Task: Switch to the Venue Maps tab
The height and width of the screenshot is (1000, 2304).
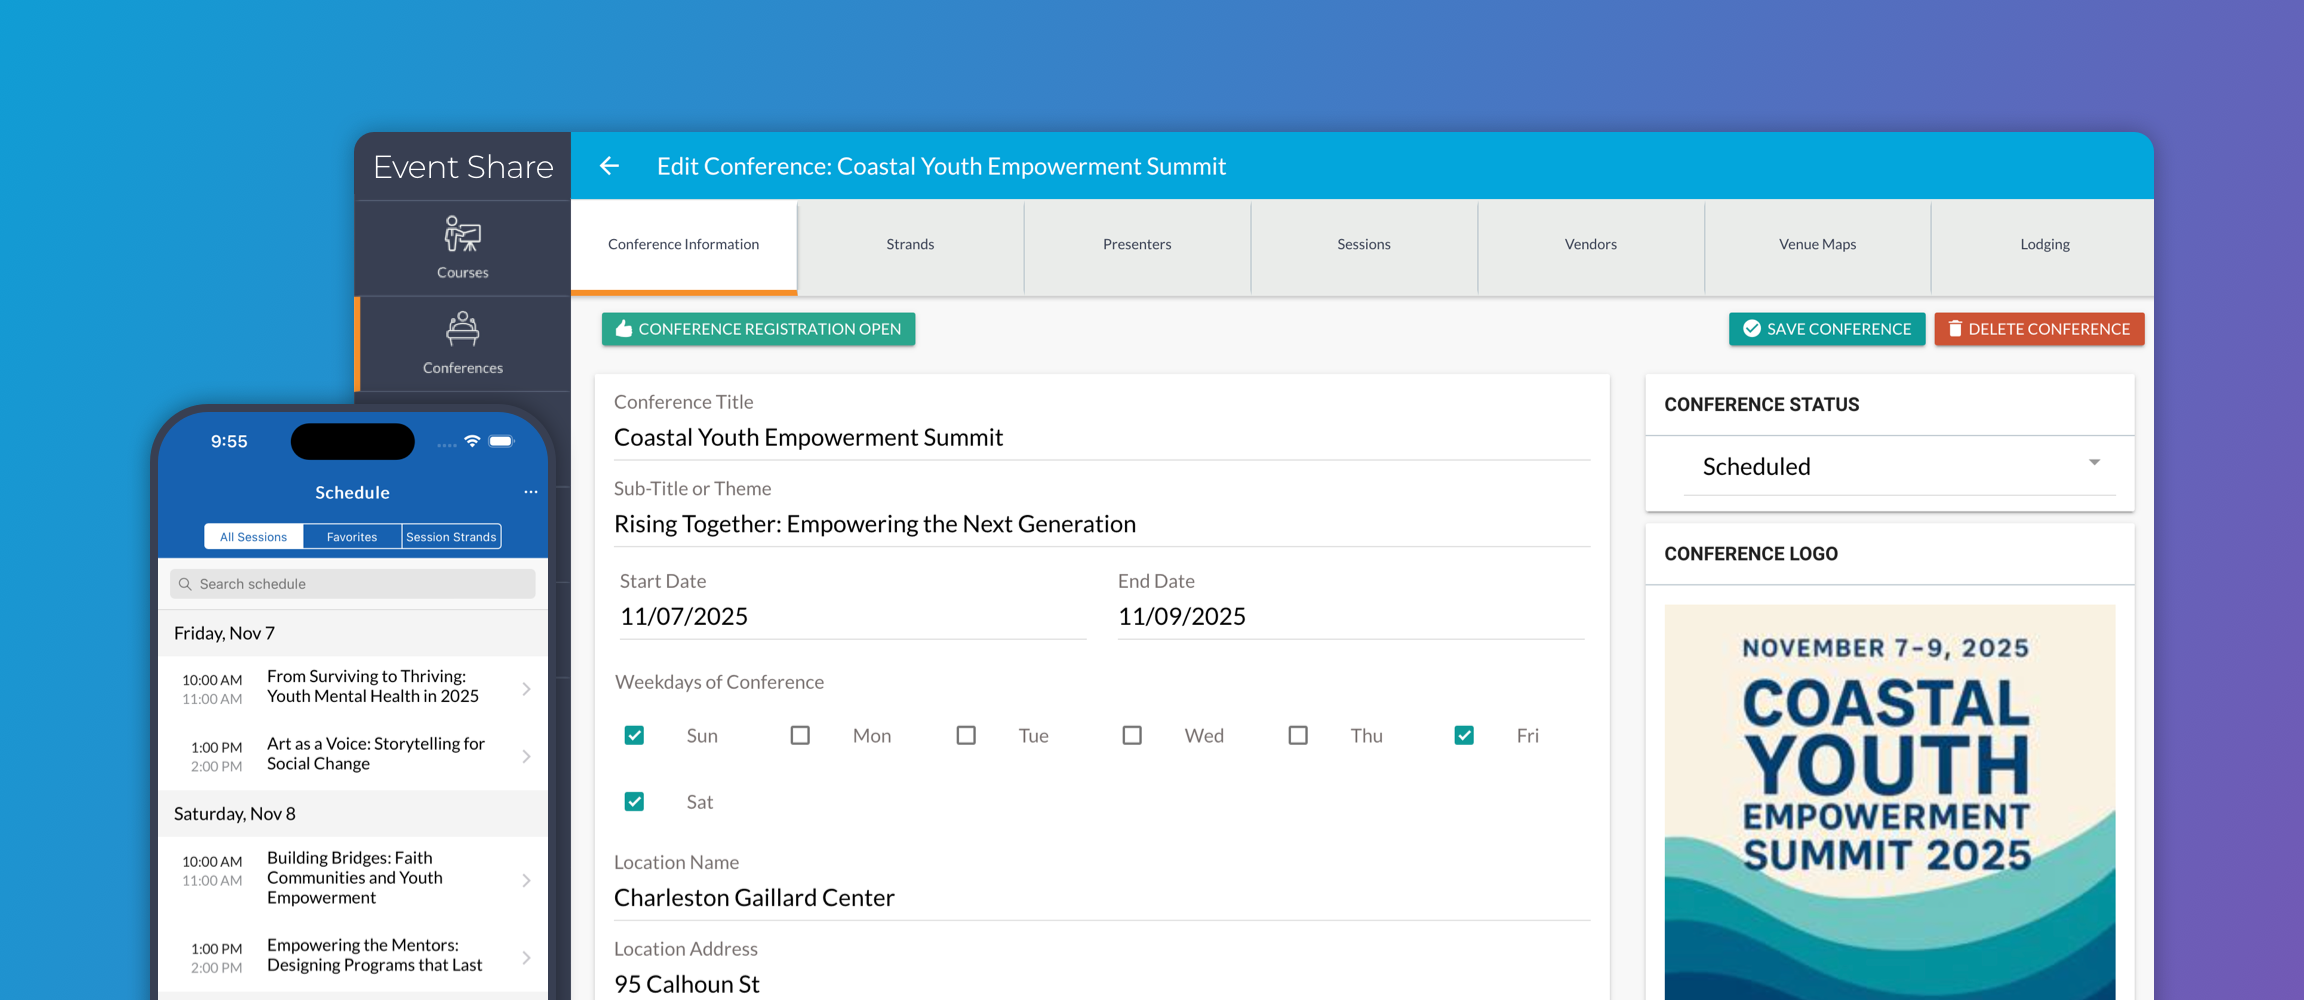Action: [x=1817, y=245]
